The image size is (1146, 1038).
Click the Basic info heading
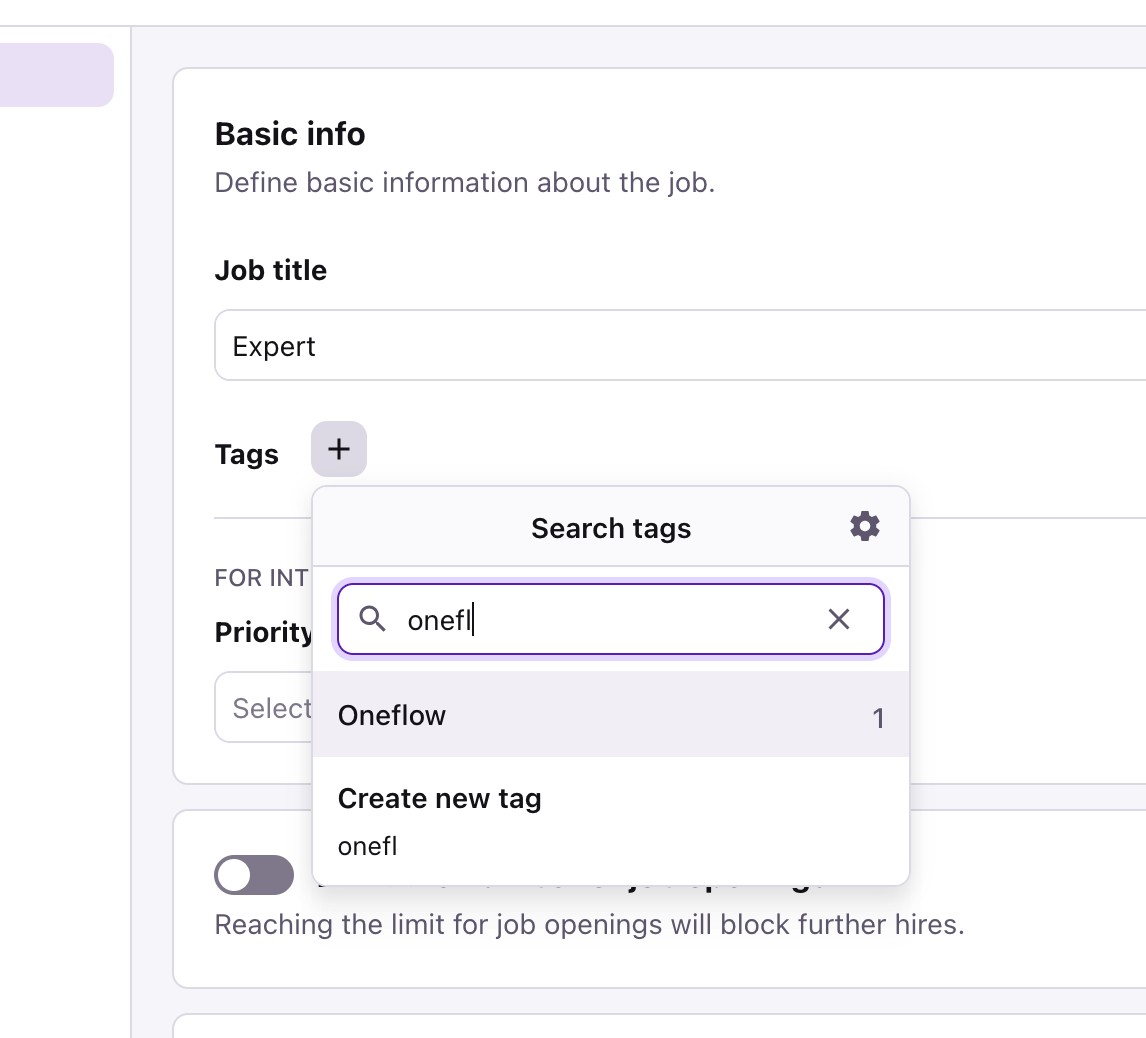tap(290, 135)
